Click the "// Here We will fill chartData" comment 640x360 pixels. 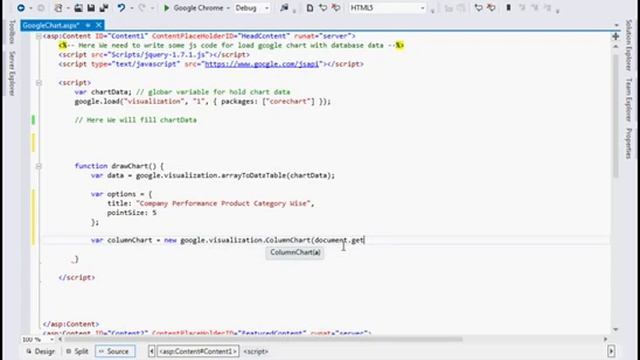[x=136, y=120]
